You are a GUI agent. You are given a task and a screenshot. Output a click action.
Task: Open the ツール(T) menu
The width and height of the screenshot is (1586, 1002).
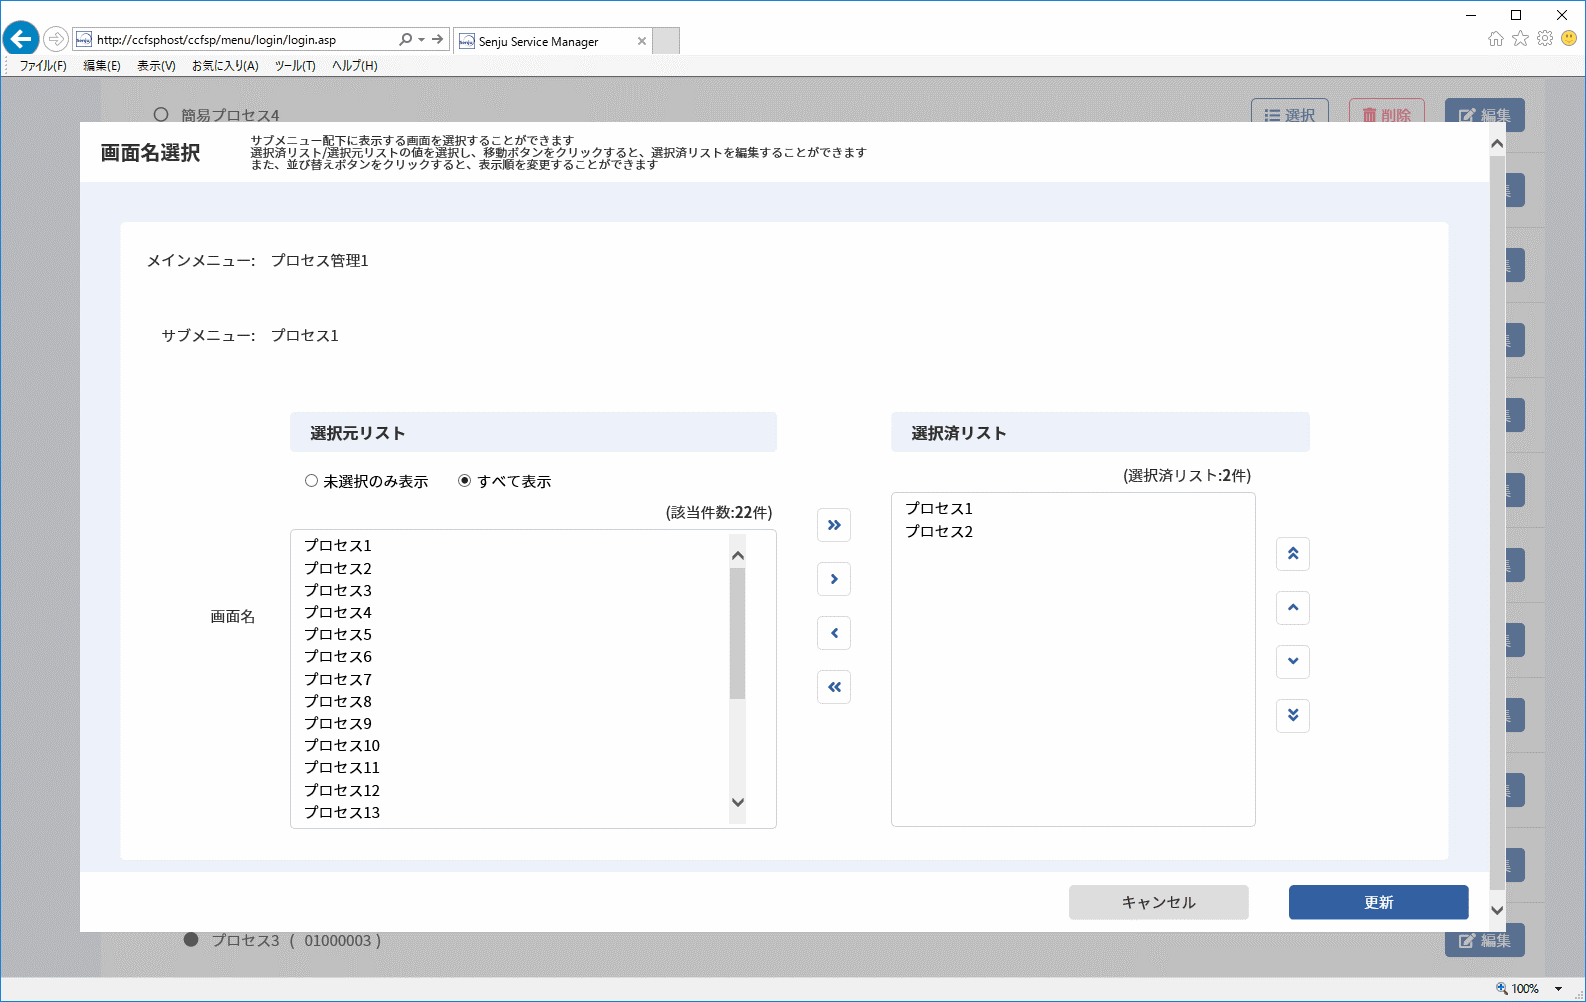click(x=295, y=66)
